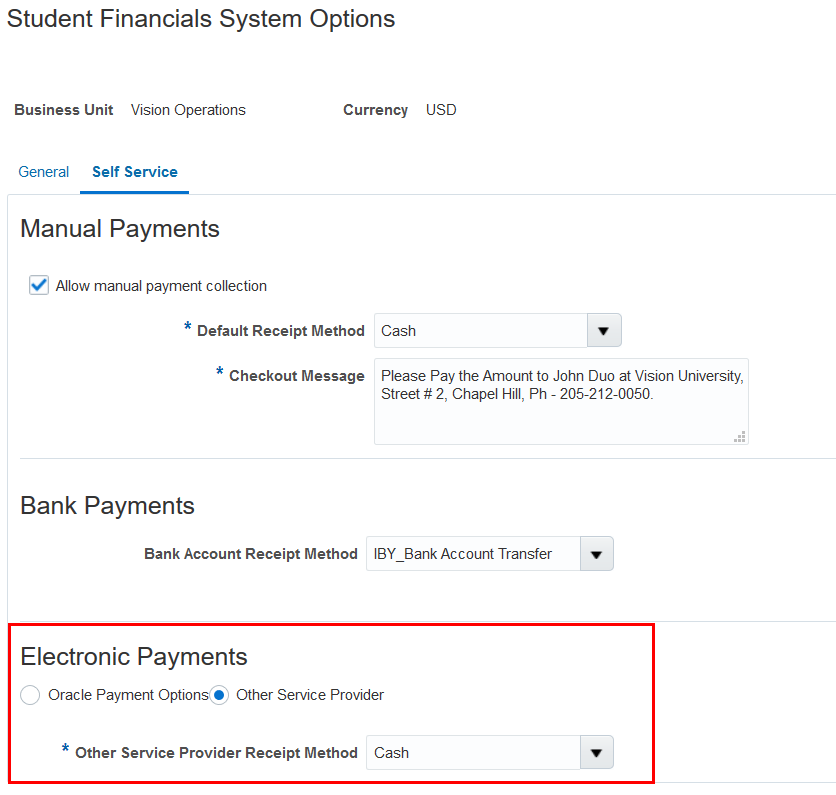Image resolution: width=836 pixels, height=795 pixels.
Task: Select the Self Service tab
Action: click(x=134, y=171)
